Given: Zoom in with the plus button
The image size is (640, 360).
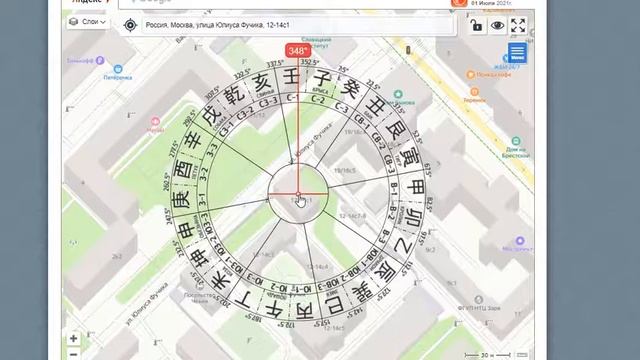Looking at the screenshot, I should click(x=73, y=338).
